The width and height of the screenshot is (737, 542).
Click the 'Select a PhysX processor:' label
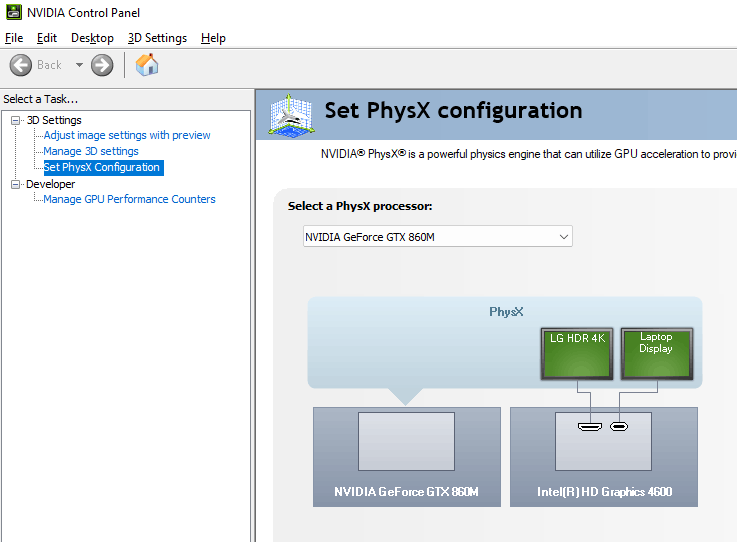coord(360,206)
